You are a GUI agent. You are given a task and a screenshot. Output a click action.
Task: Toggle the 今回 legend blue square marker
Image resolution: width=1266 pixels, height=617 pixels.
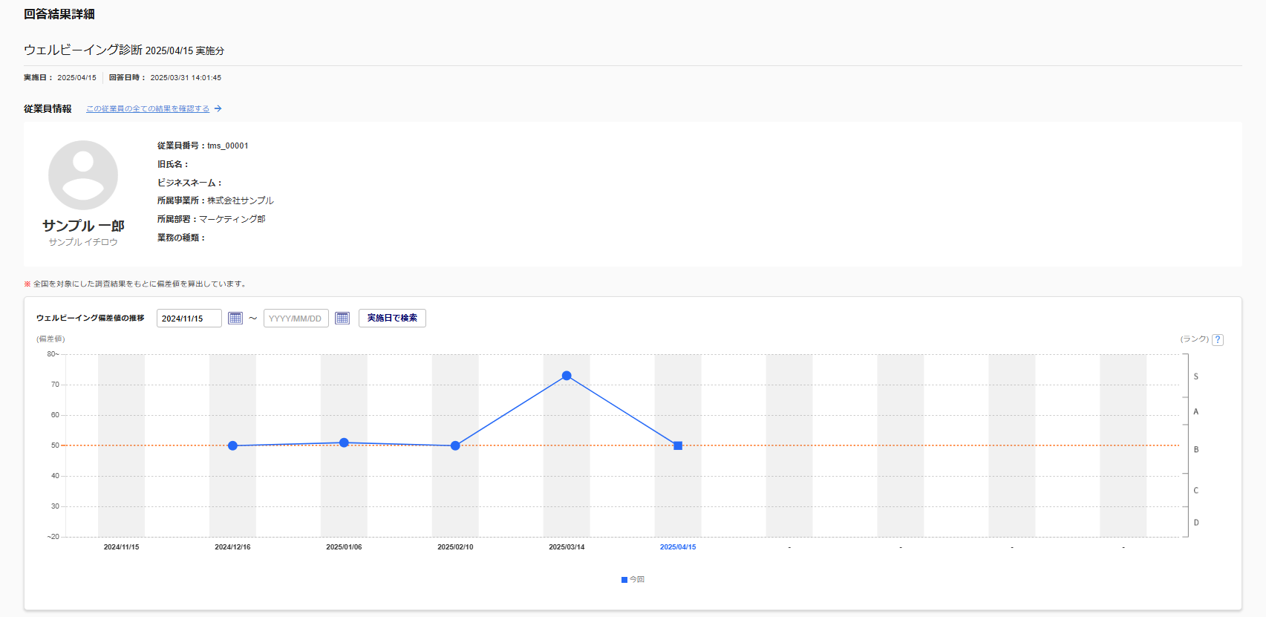tap(624, 580)
